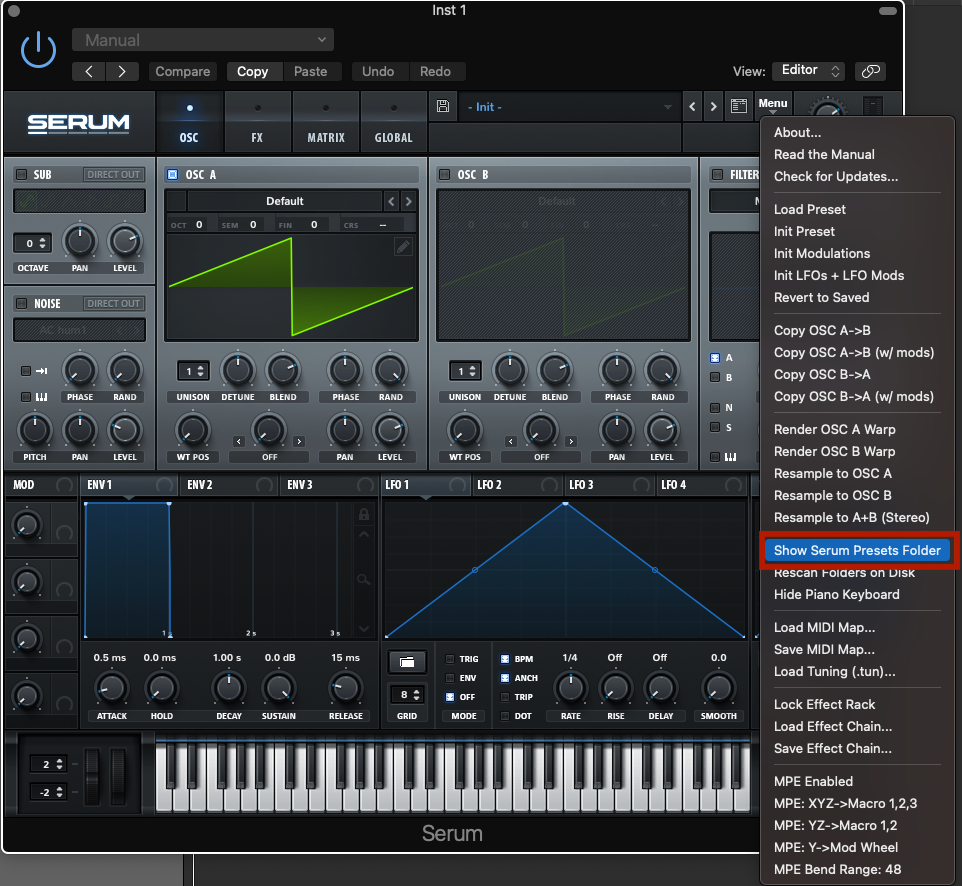Go to next preset using right arrow

point(713,107)
